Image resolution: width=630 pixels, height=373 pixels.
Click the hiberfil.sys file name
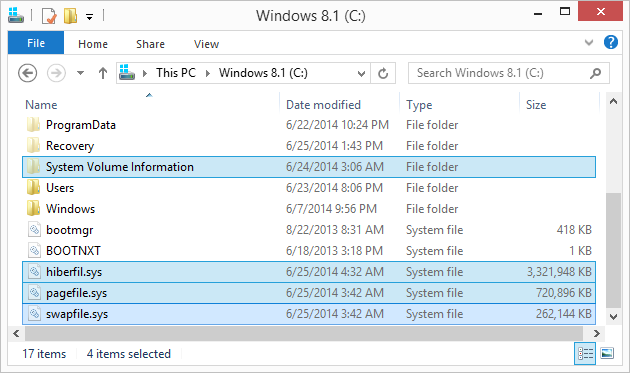coord(74,272)
